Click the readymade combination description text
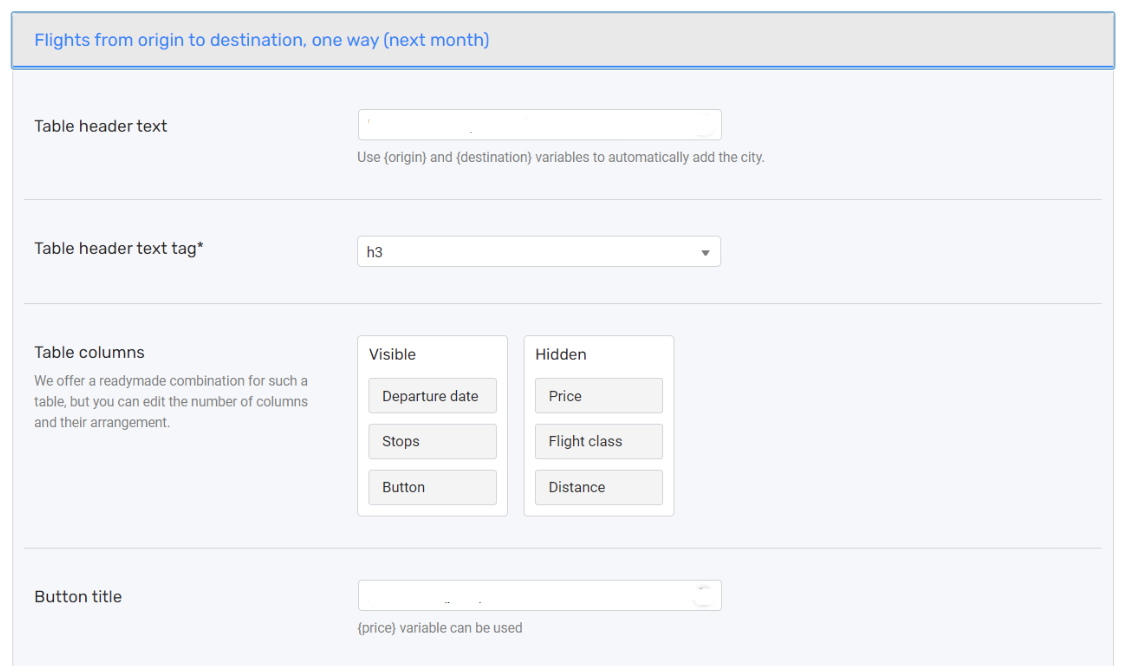Screen dimensions: 1124x666 click(171, 401)
